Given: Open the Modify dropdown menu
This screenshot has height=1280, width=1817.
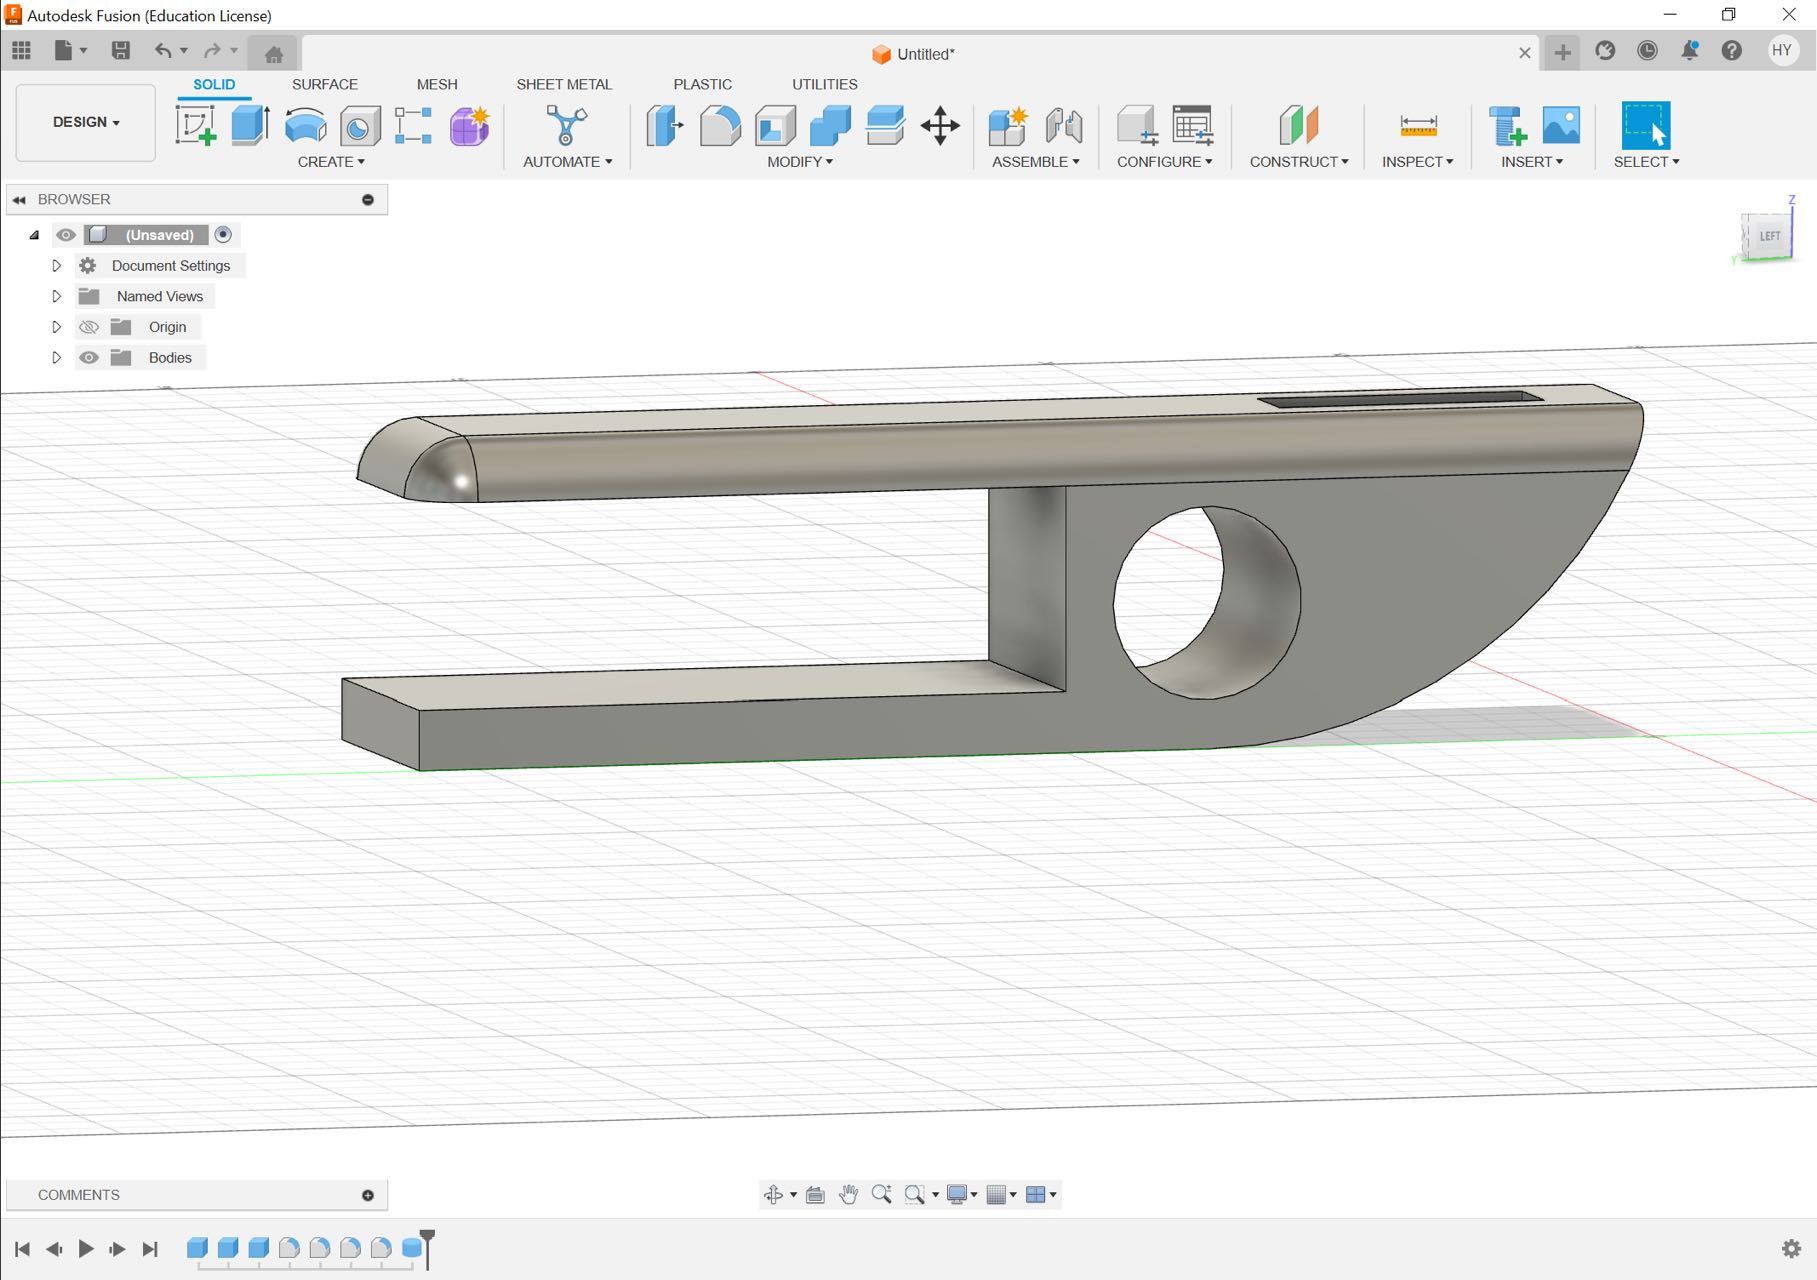Looking at the screenshot, I should (798, 161).
